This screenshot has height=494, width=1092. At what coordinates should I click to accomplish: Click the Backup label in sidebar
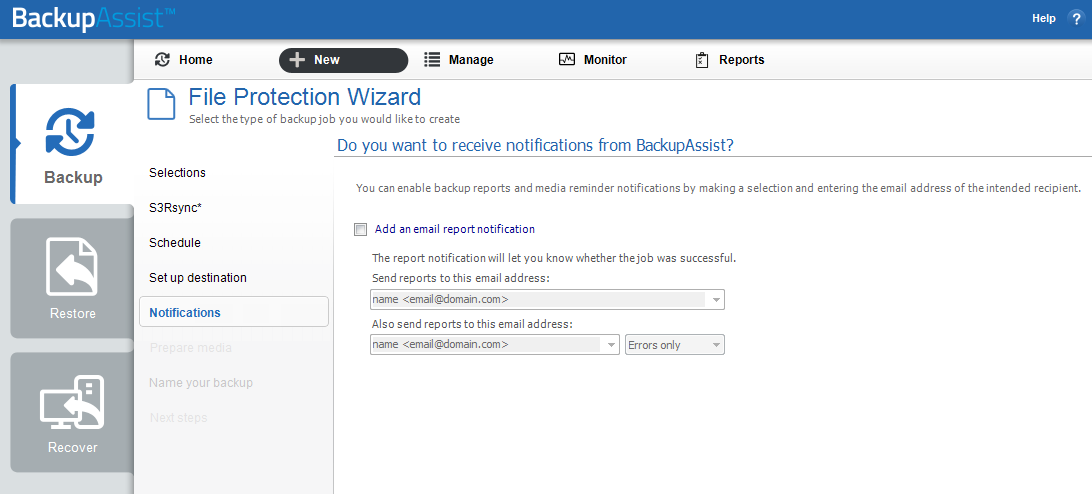tap(73, 178)
